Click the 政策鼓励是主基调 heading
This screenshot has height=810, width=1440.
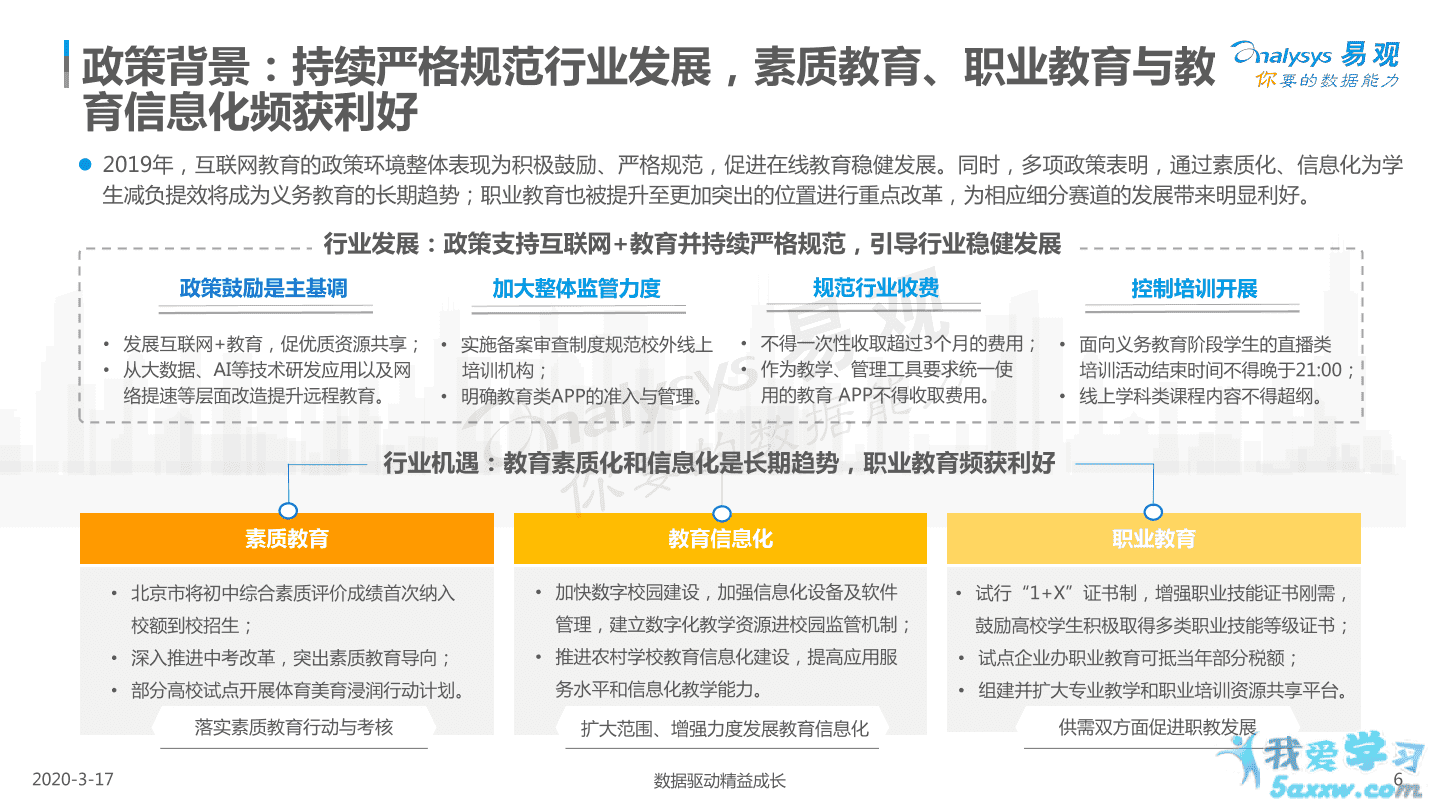[x=264, y=288]
